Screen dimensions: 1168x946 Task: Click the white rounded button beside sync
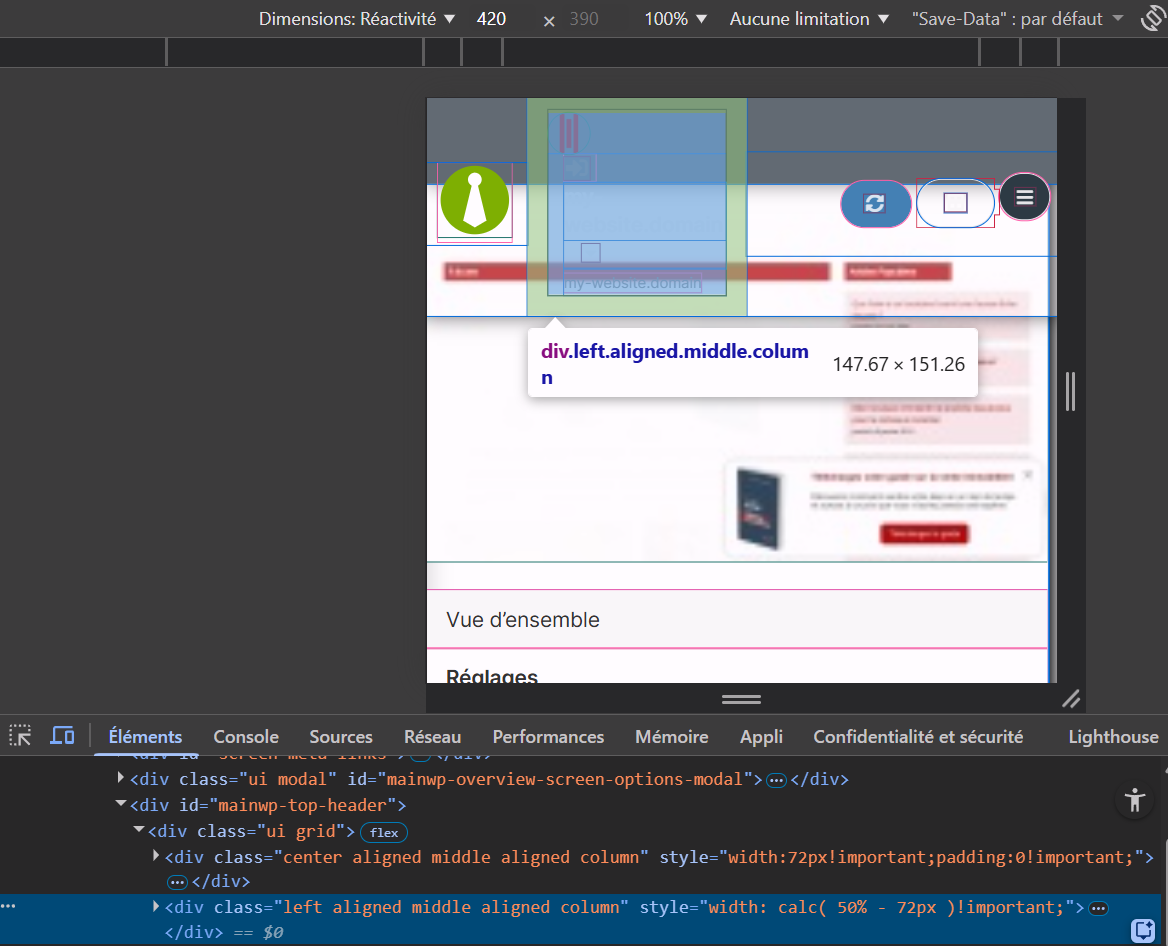coord(955,203)
